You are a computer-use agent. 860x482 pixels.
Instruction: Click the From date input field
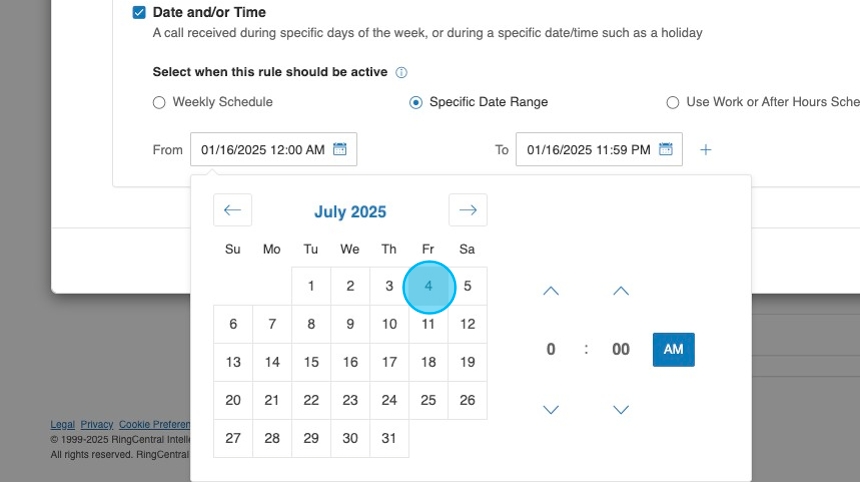coord(262,150)
